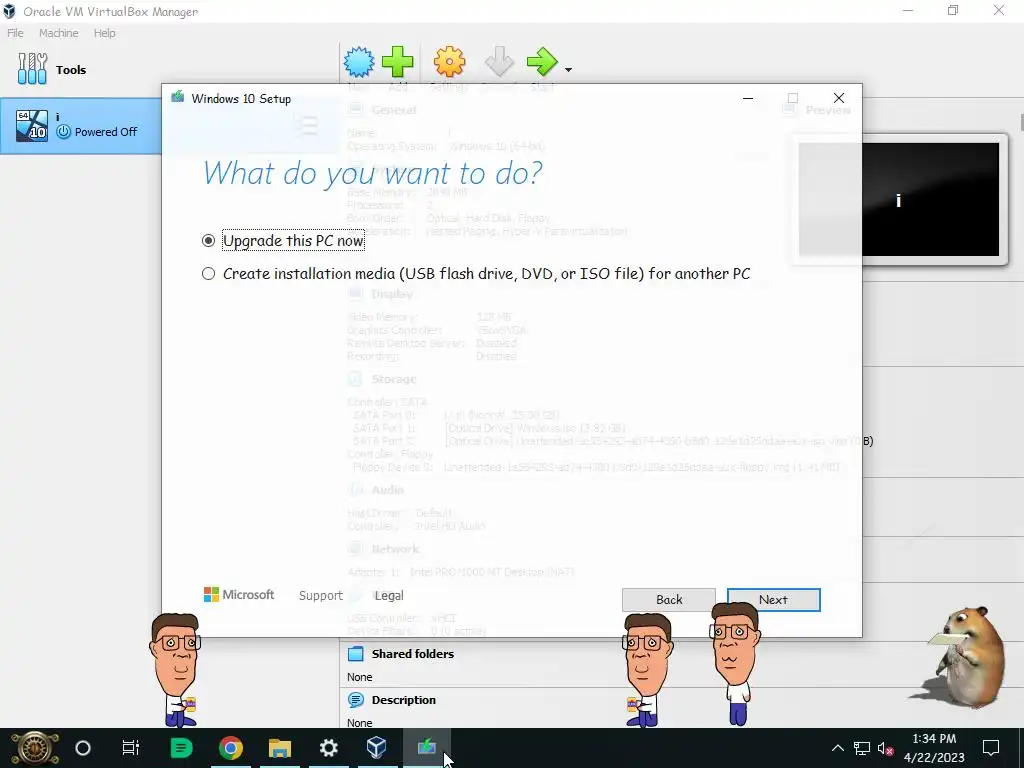
Task: Open Description section header
Action: pyautogui.click(x=404, y=700)
